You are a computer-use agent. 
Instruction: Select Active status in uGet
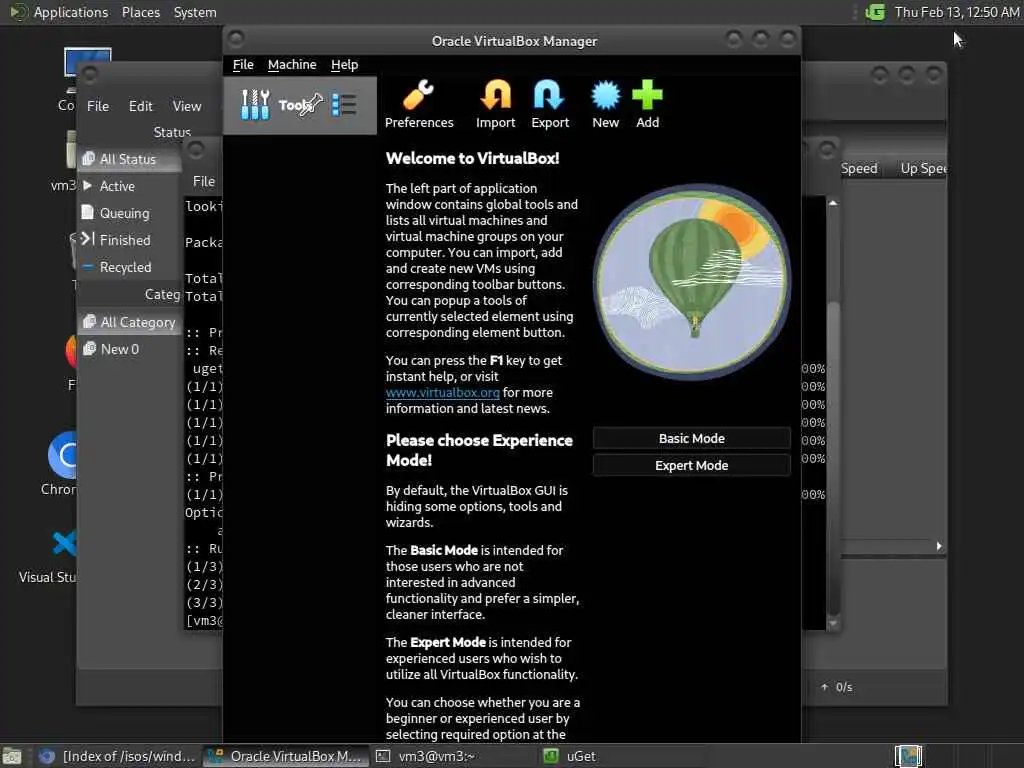pyautogui.click(x=129, y=186)
